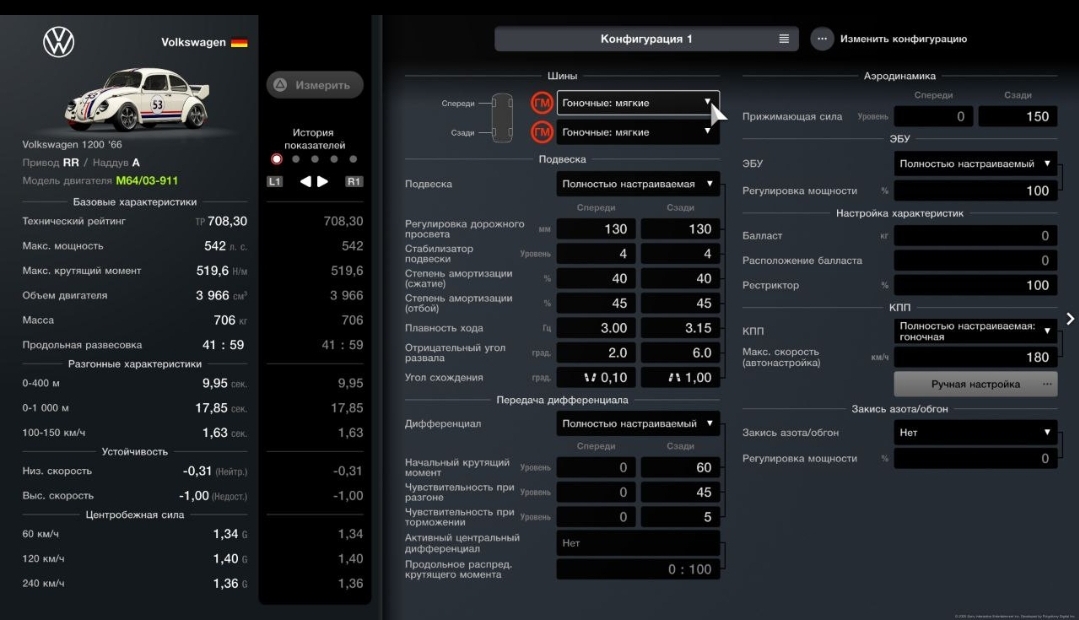
Task: Click the R1 button icon
Action: 354,182
